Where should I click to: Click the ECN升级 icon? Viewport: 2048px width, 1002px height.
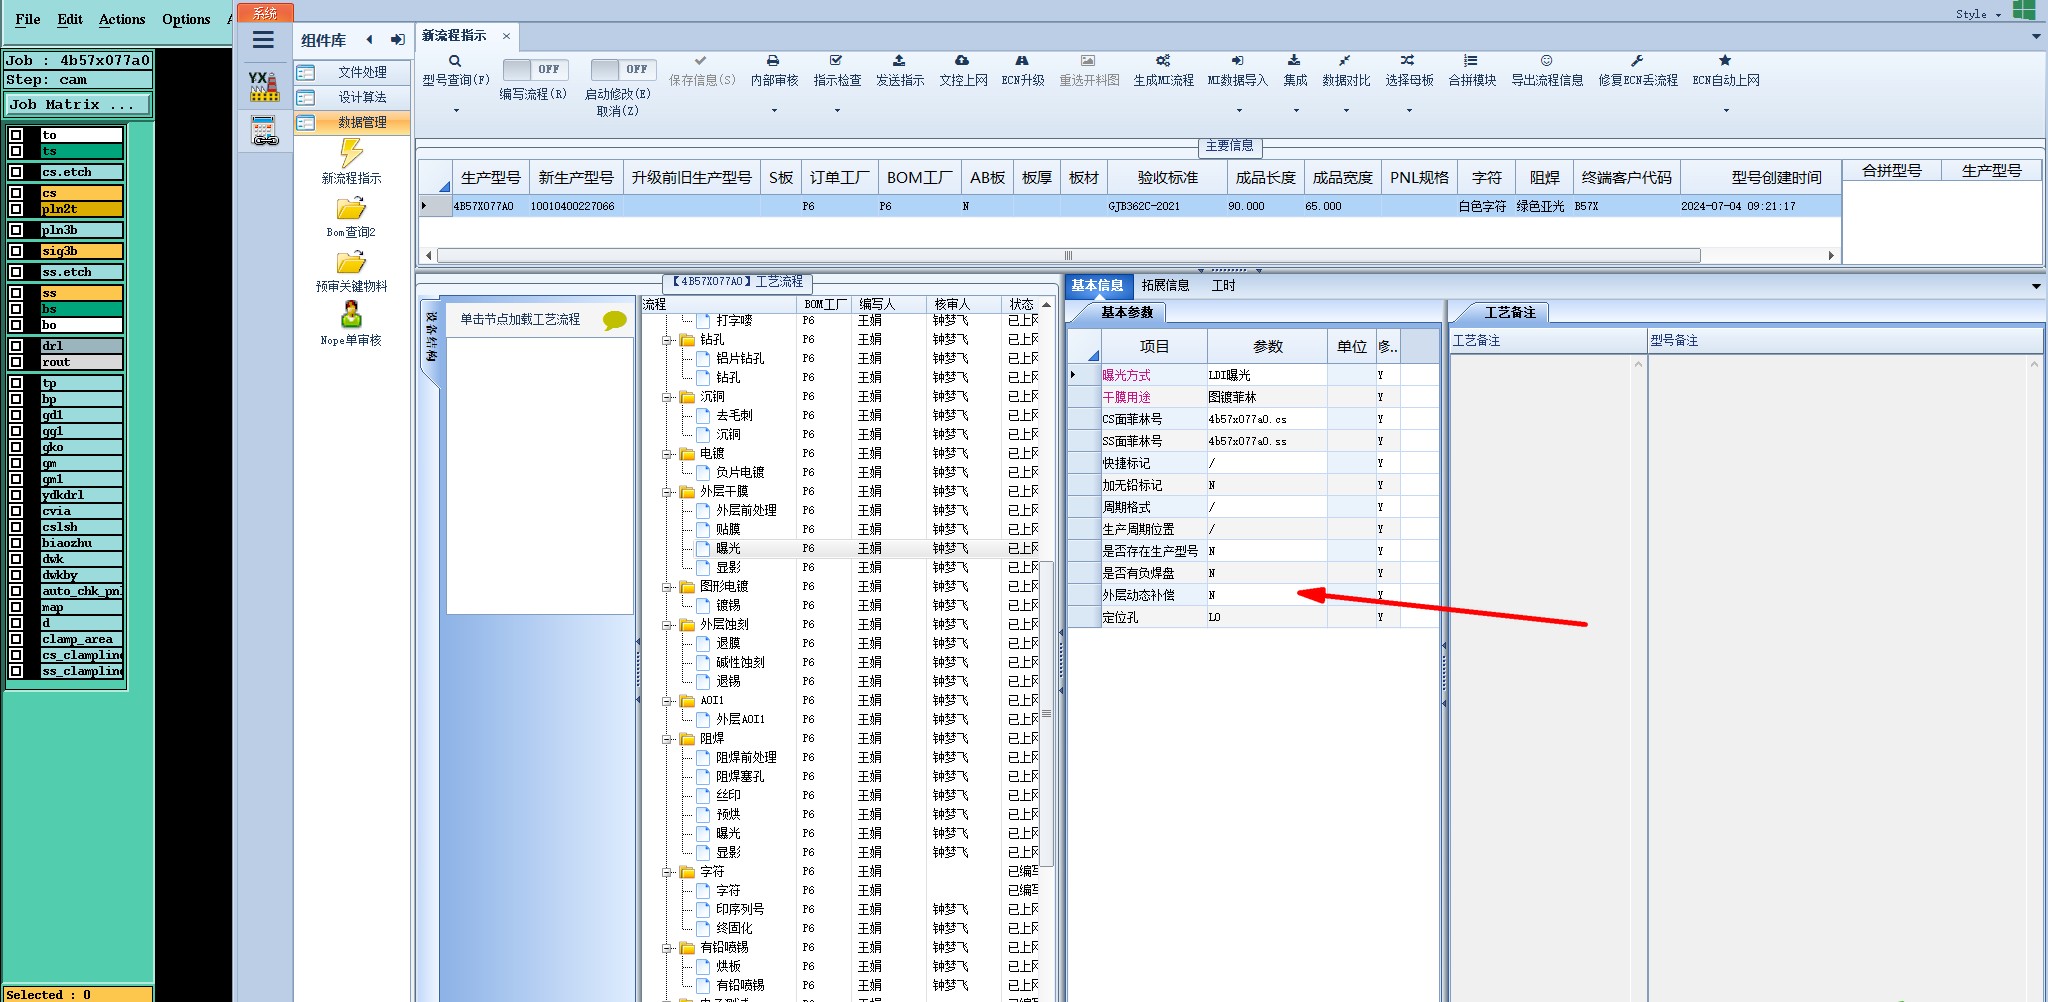1022,61
